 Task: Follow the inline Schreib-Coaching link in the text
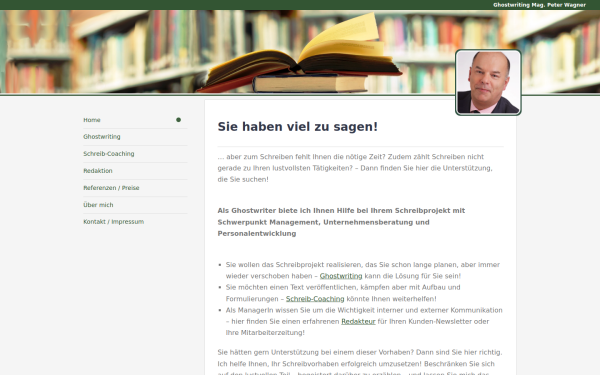pos(315,299)
